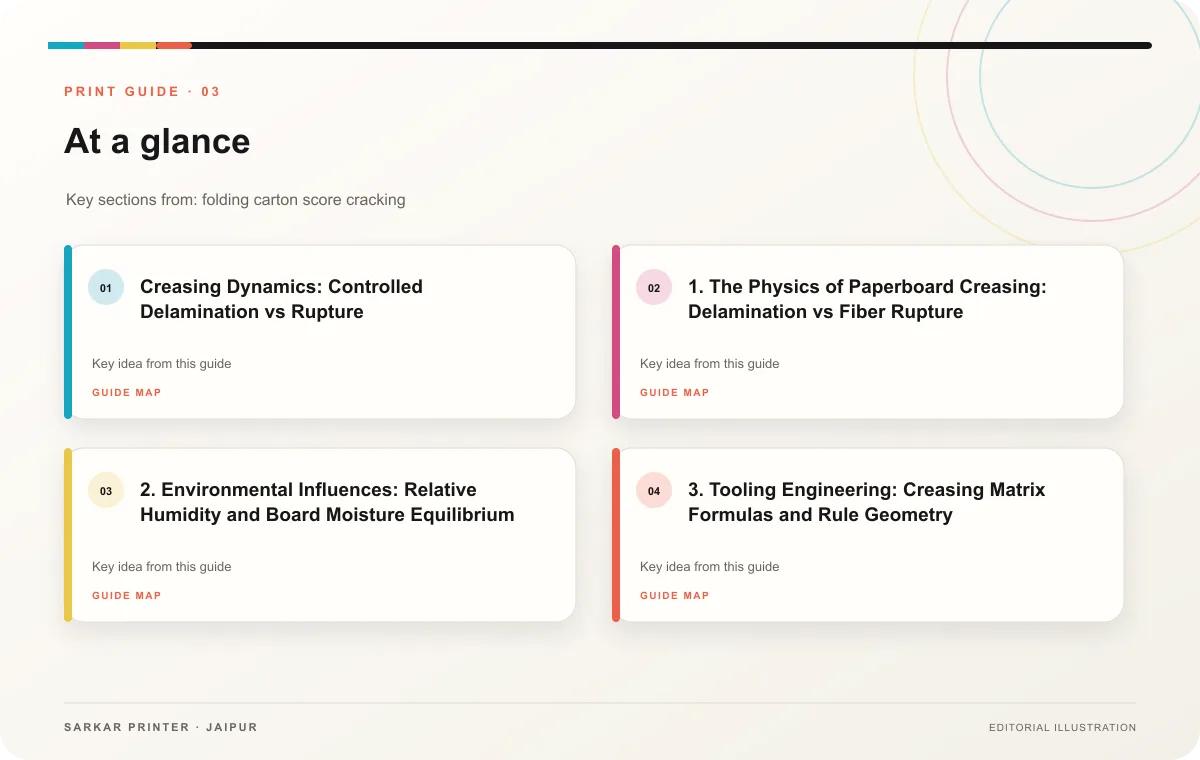This screenshot has height=760, width=1200.
Task: Click 'Key idea from this guide' in card 04
Action: coord(710,567)
